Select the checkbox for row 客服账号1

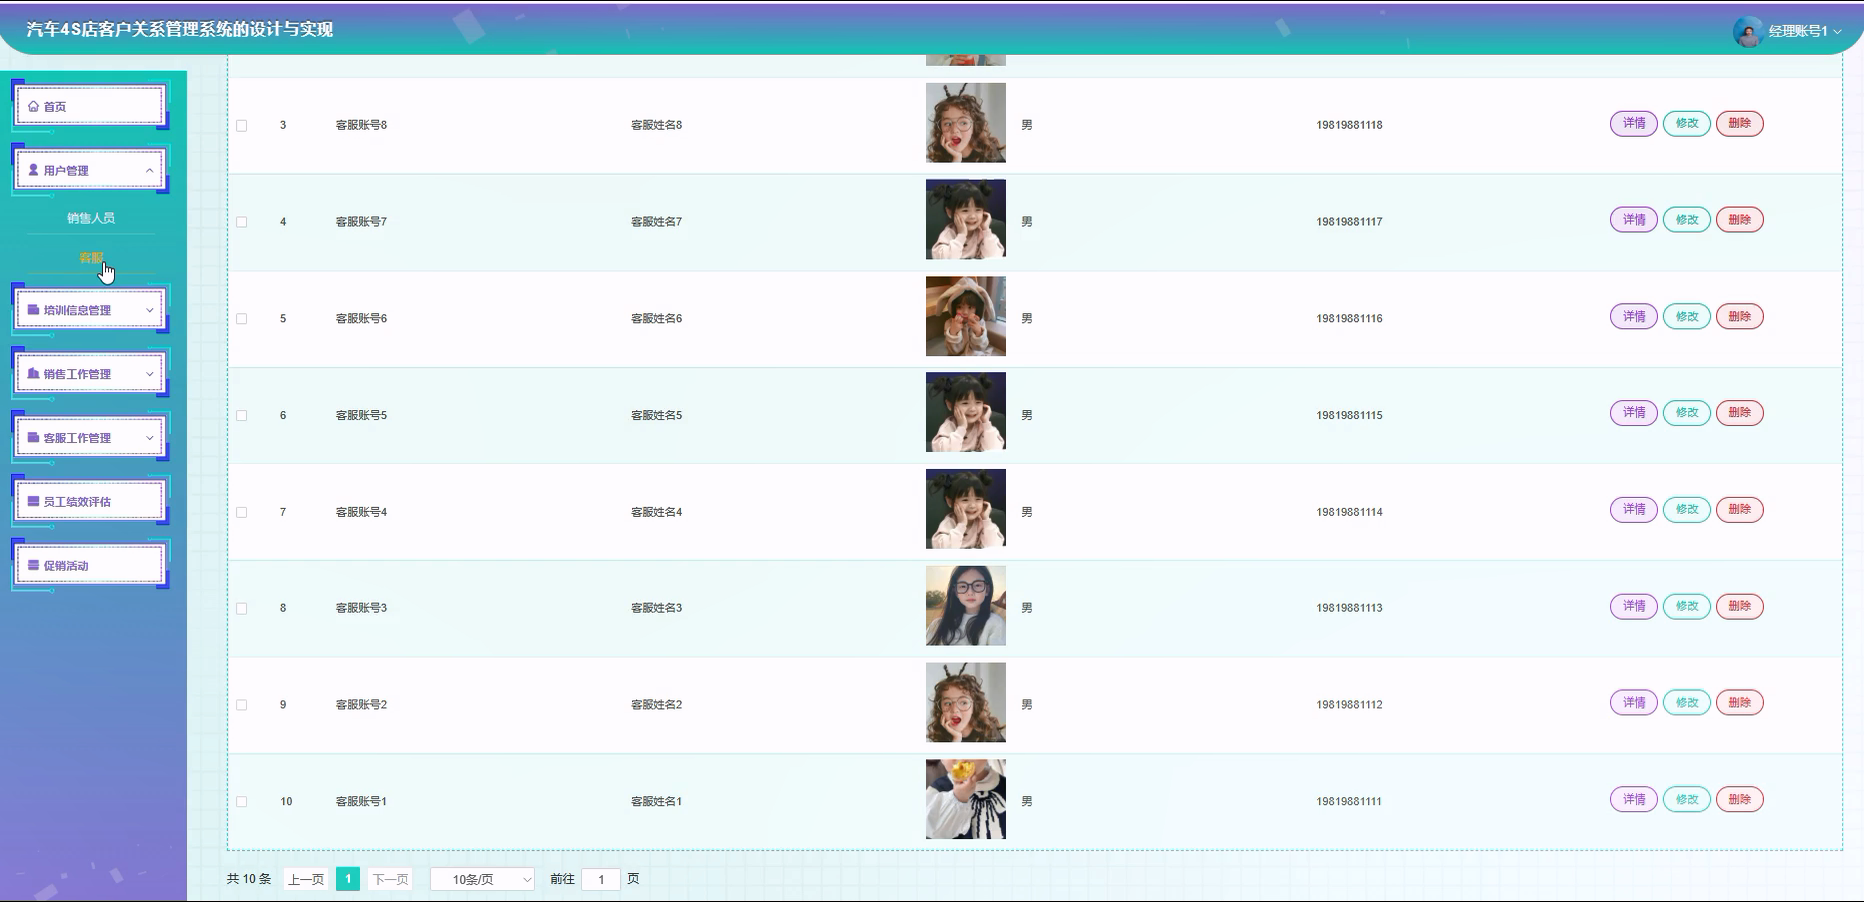[x=242, y=802]
